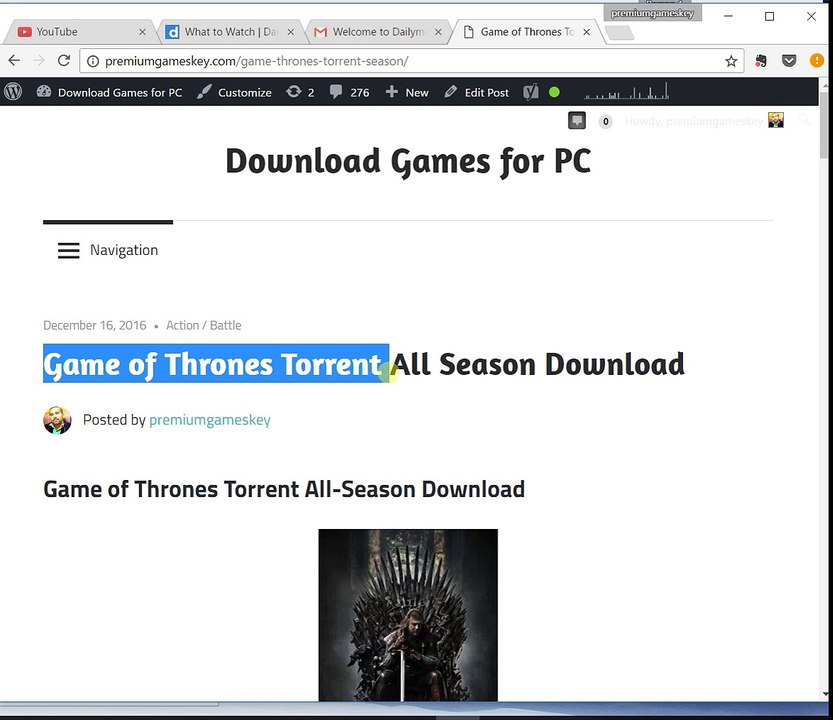The height and width of the screenshot is (720, 833).
Task: Click the vertical scrollbar thumb
Action: coord(824,125)
